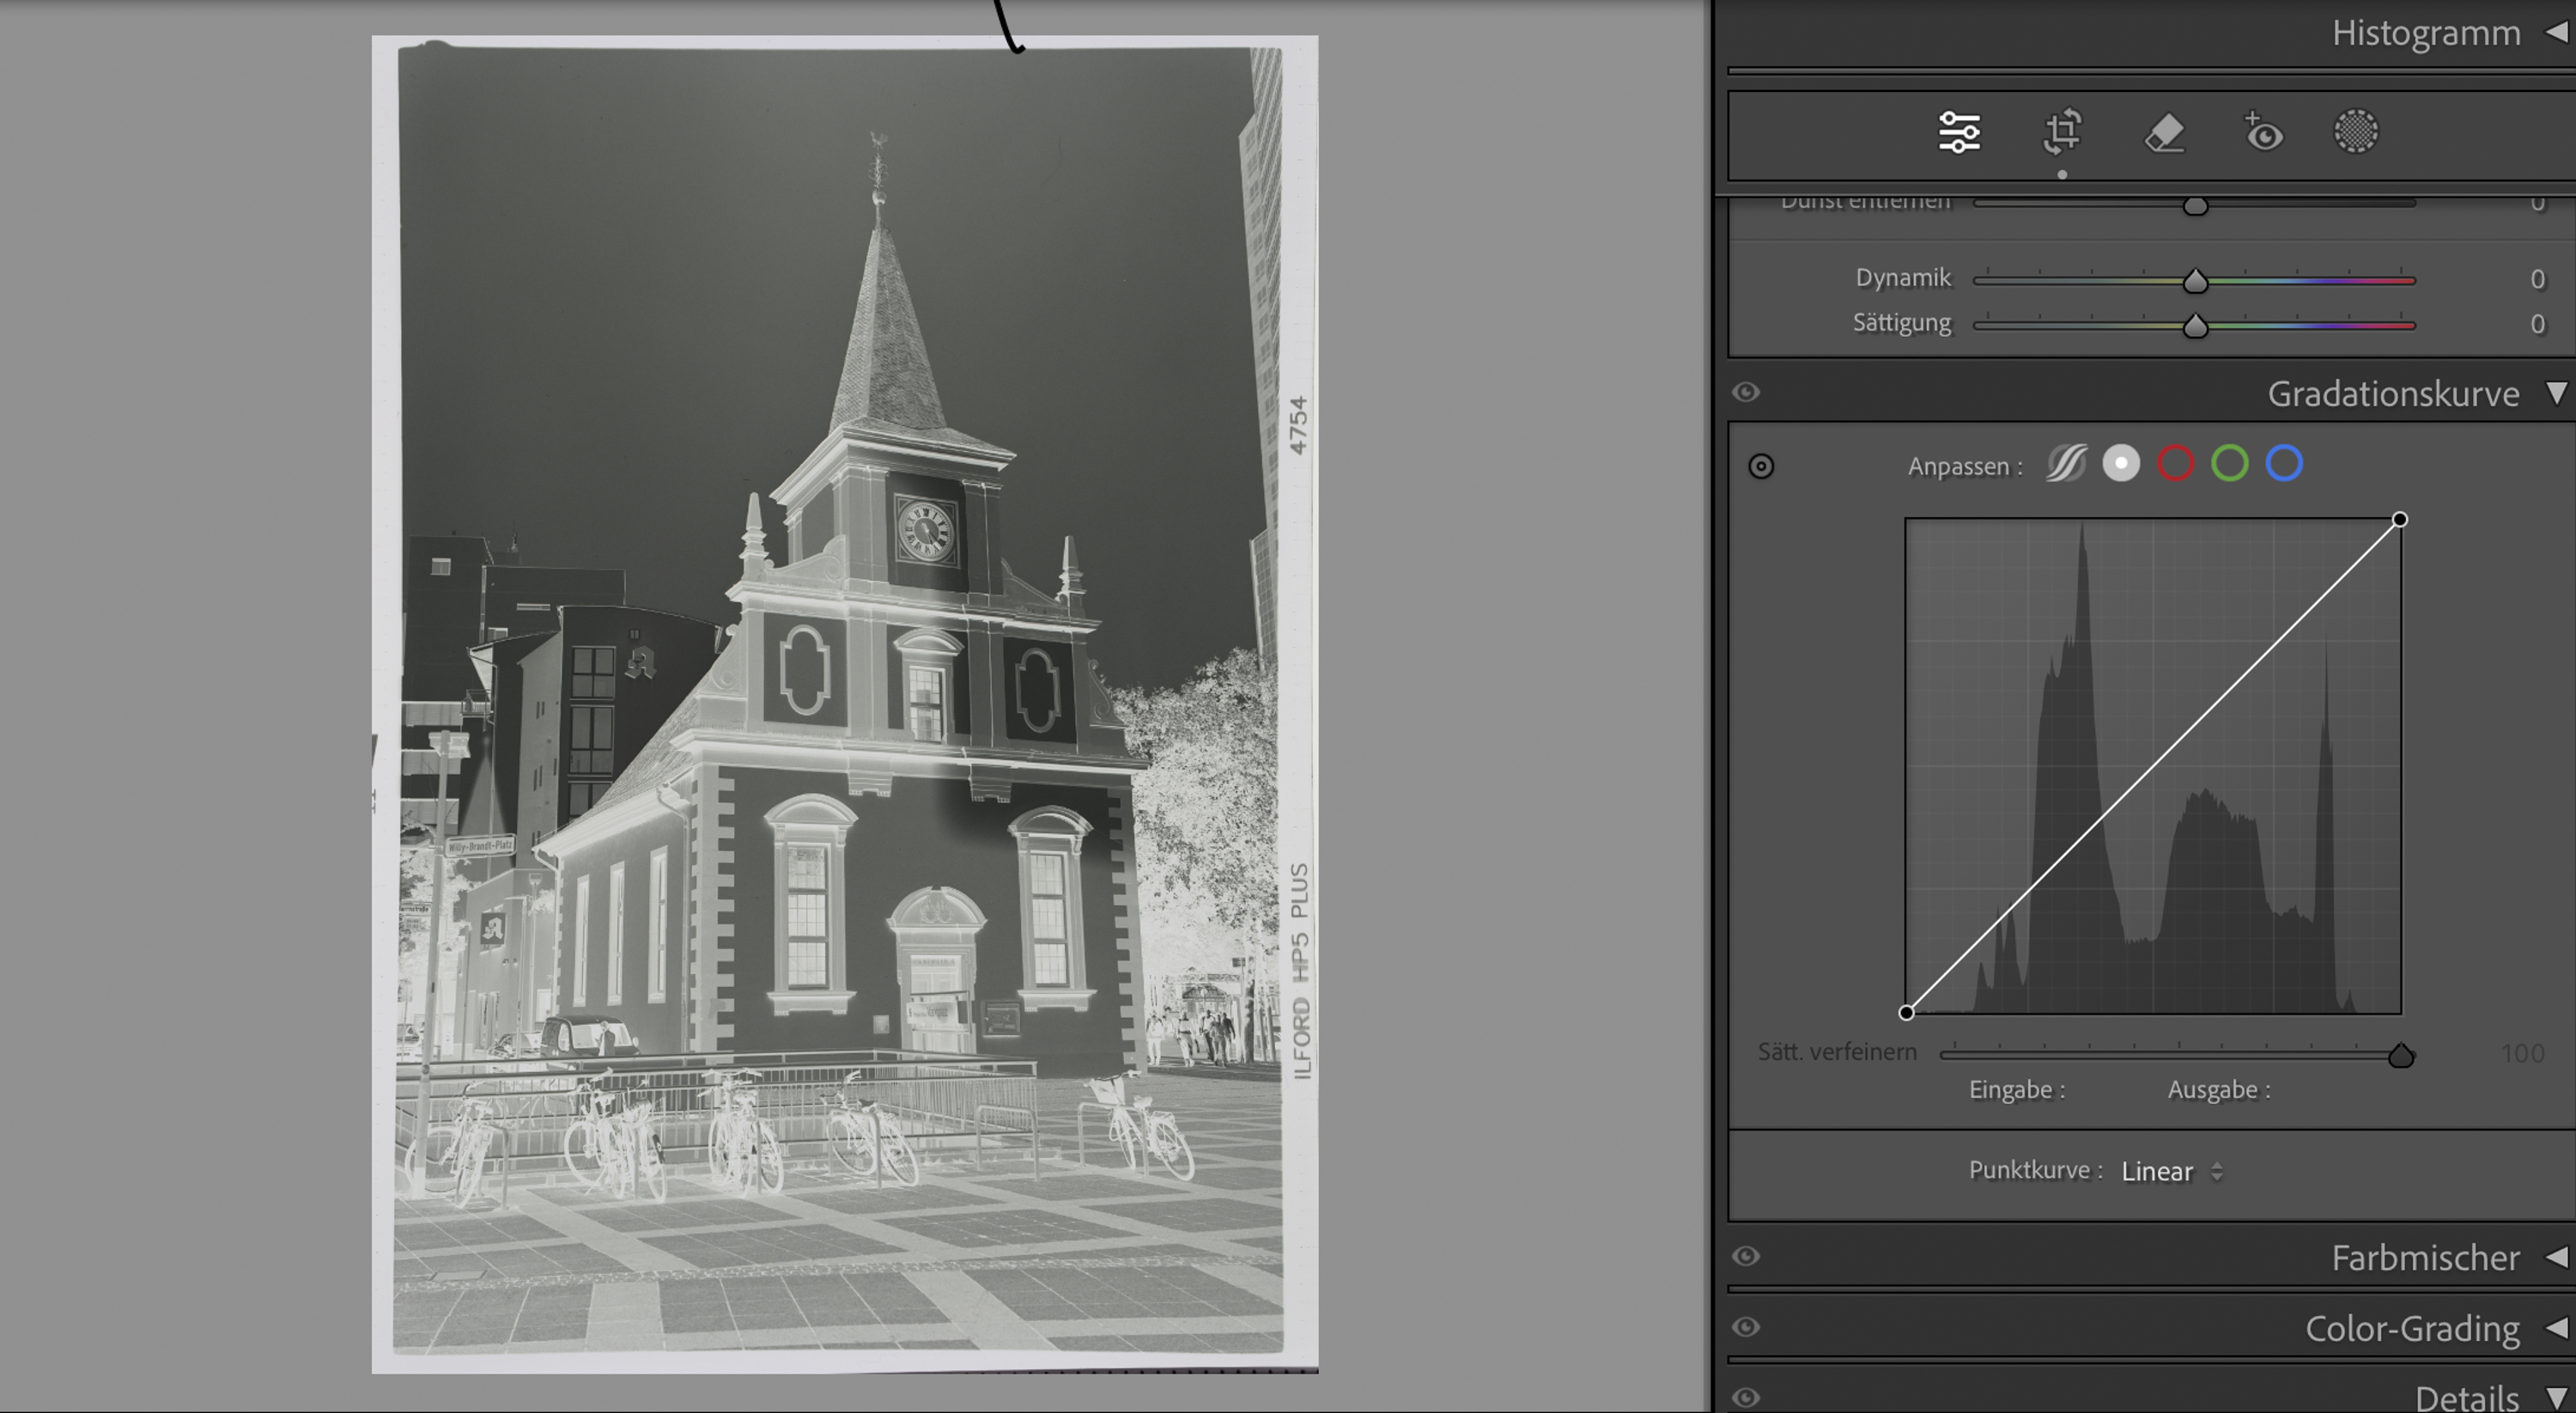The width and height of the screenshot is (2576, 1413).
Task: Click the curve's top-right white point
Action: [x=2399, y=520]
